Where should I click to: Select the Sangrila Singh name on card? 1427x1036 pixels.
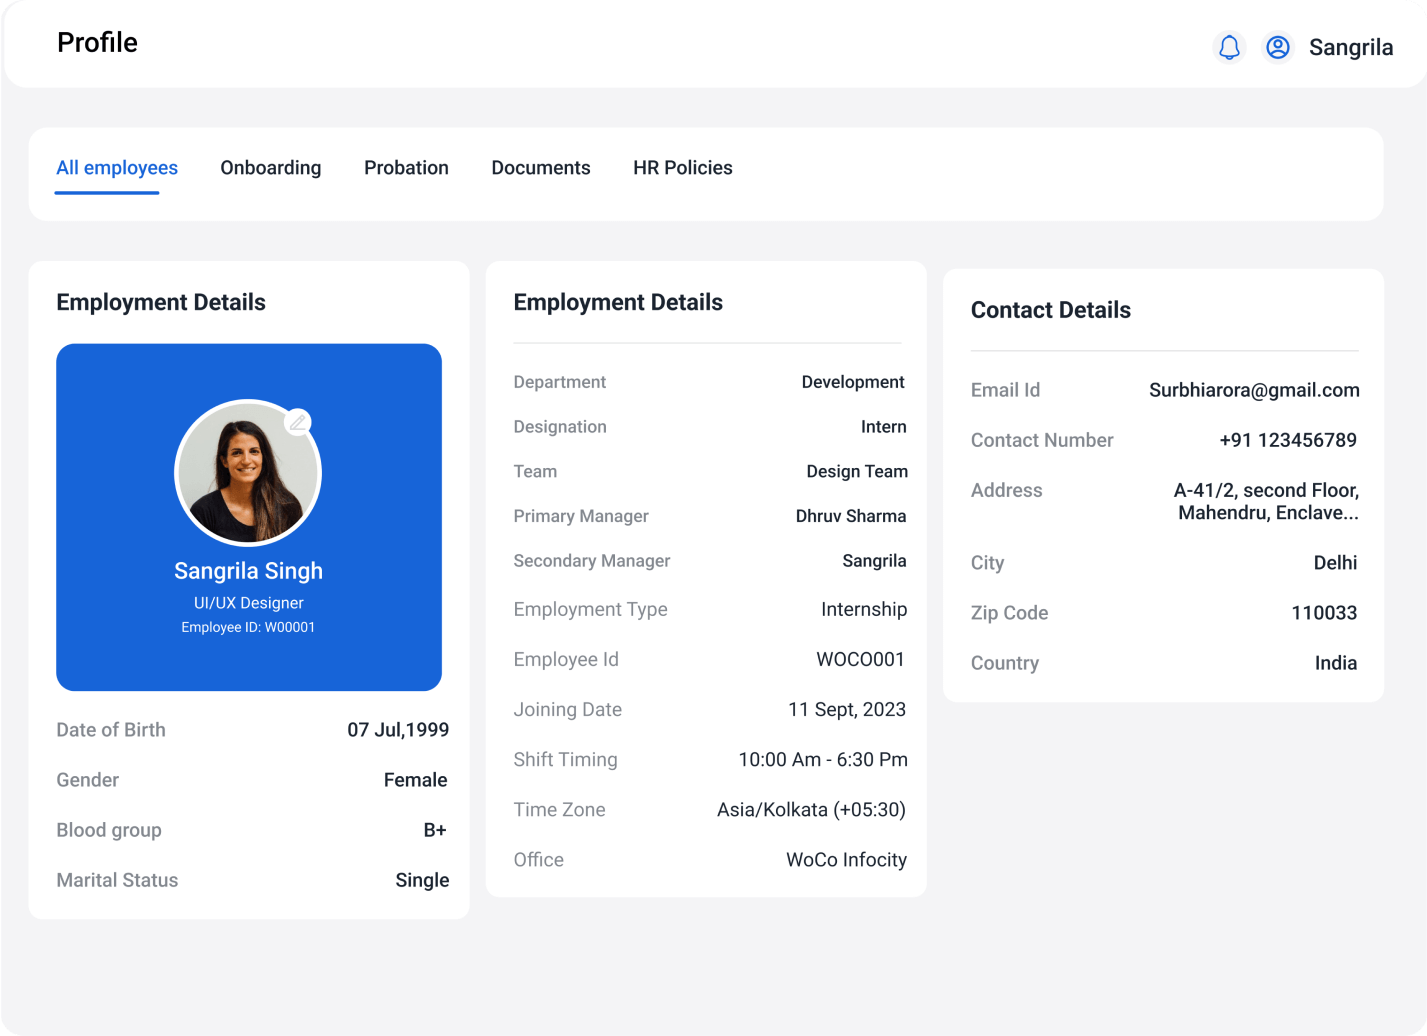[248, 571]
